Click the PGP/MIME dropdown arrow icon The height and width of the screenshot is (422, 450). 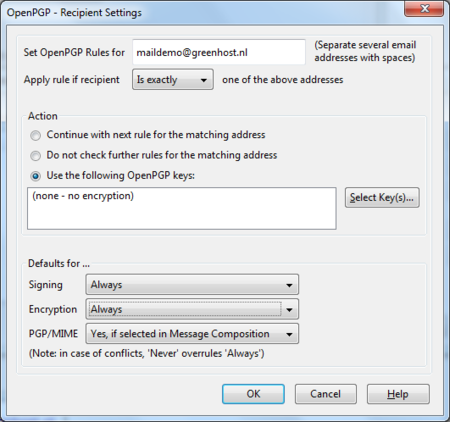click(x=289, y=334)
